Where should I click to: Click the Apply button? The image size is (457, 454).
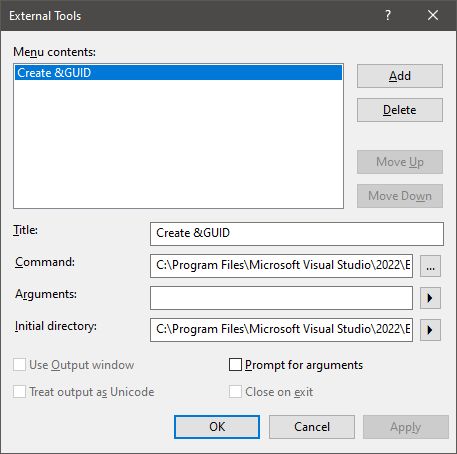click(406, 427)
